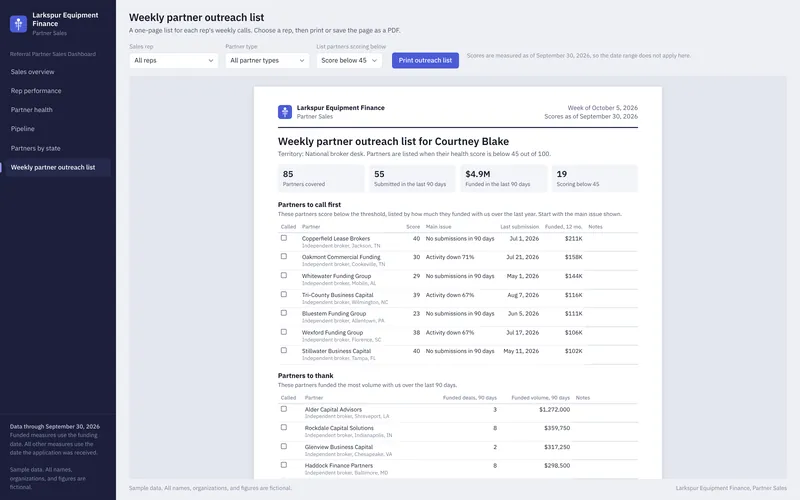Open the Sales rep dropdown
800x500 pixels.
click(x=173, y=60)
